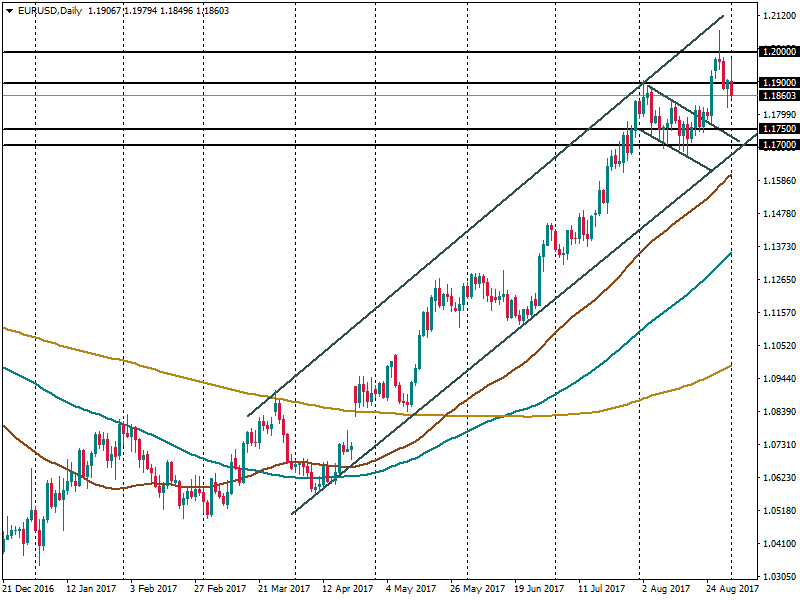Click the 4 May 2017 date label
Screen dimensions: 800x600
tap(410, 590)
